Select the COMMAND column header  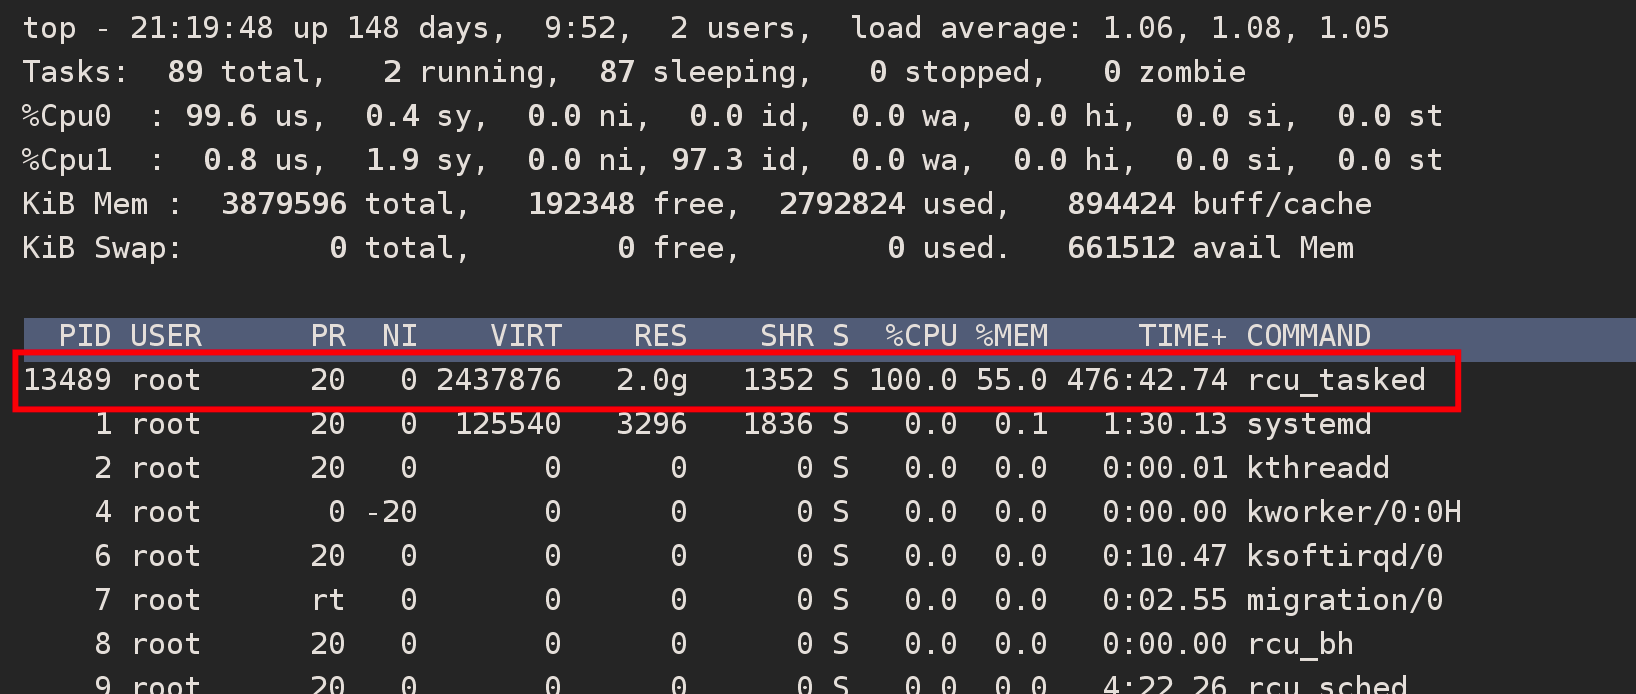pyautogui.click(x=1308, y=336)
